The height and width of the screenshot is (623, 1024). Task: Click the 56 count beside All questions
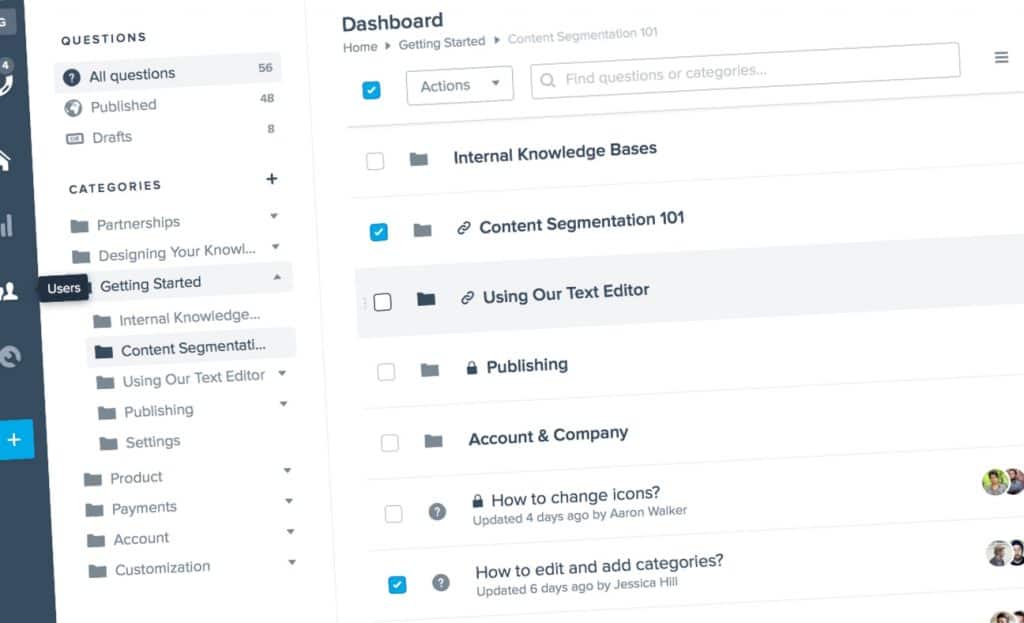click(265, 67)
